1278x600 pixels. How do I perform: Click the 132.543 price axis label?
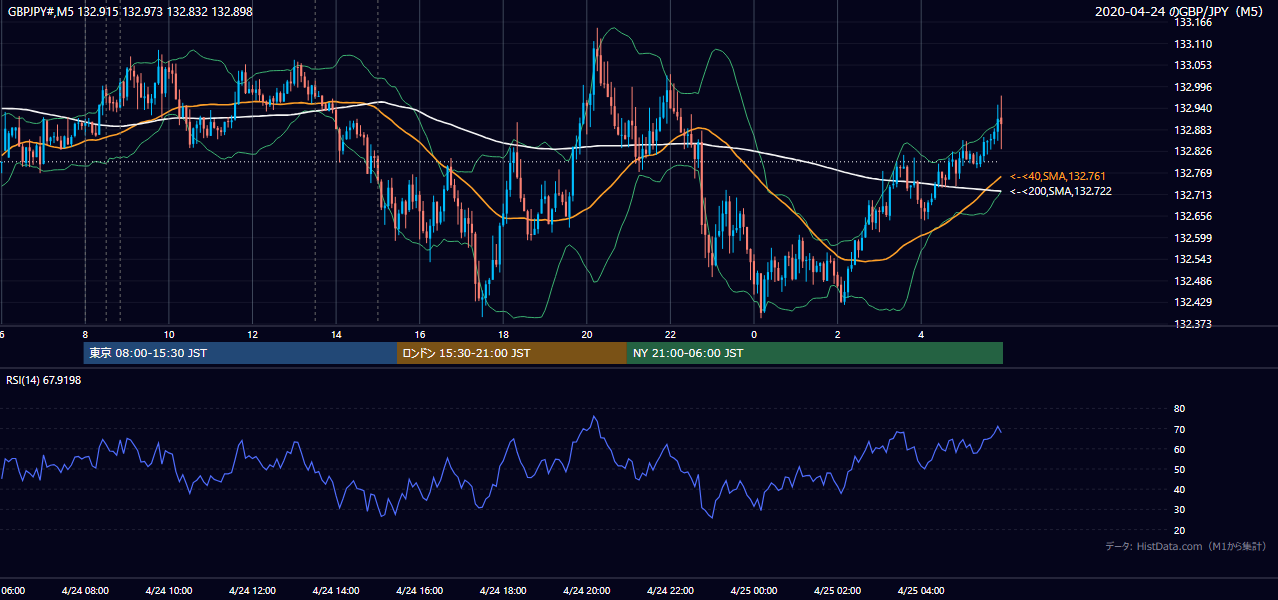[x=1193, y=259]
